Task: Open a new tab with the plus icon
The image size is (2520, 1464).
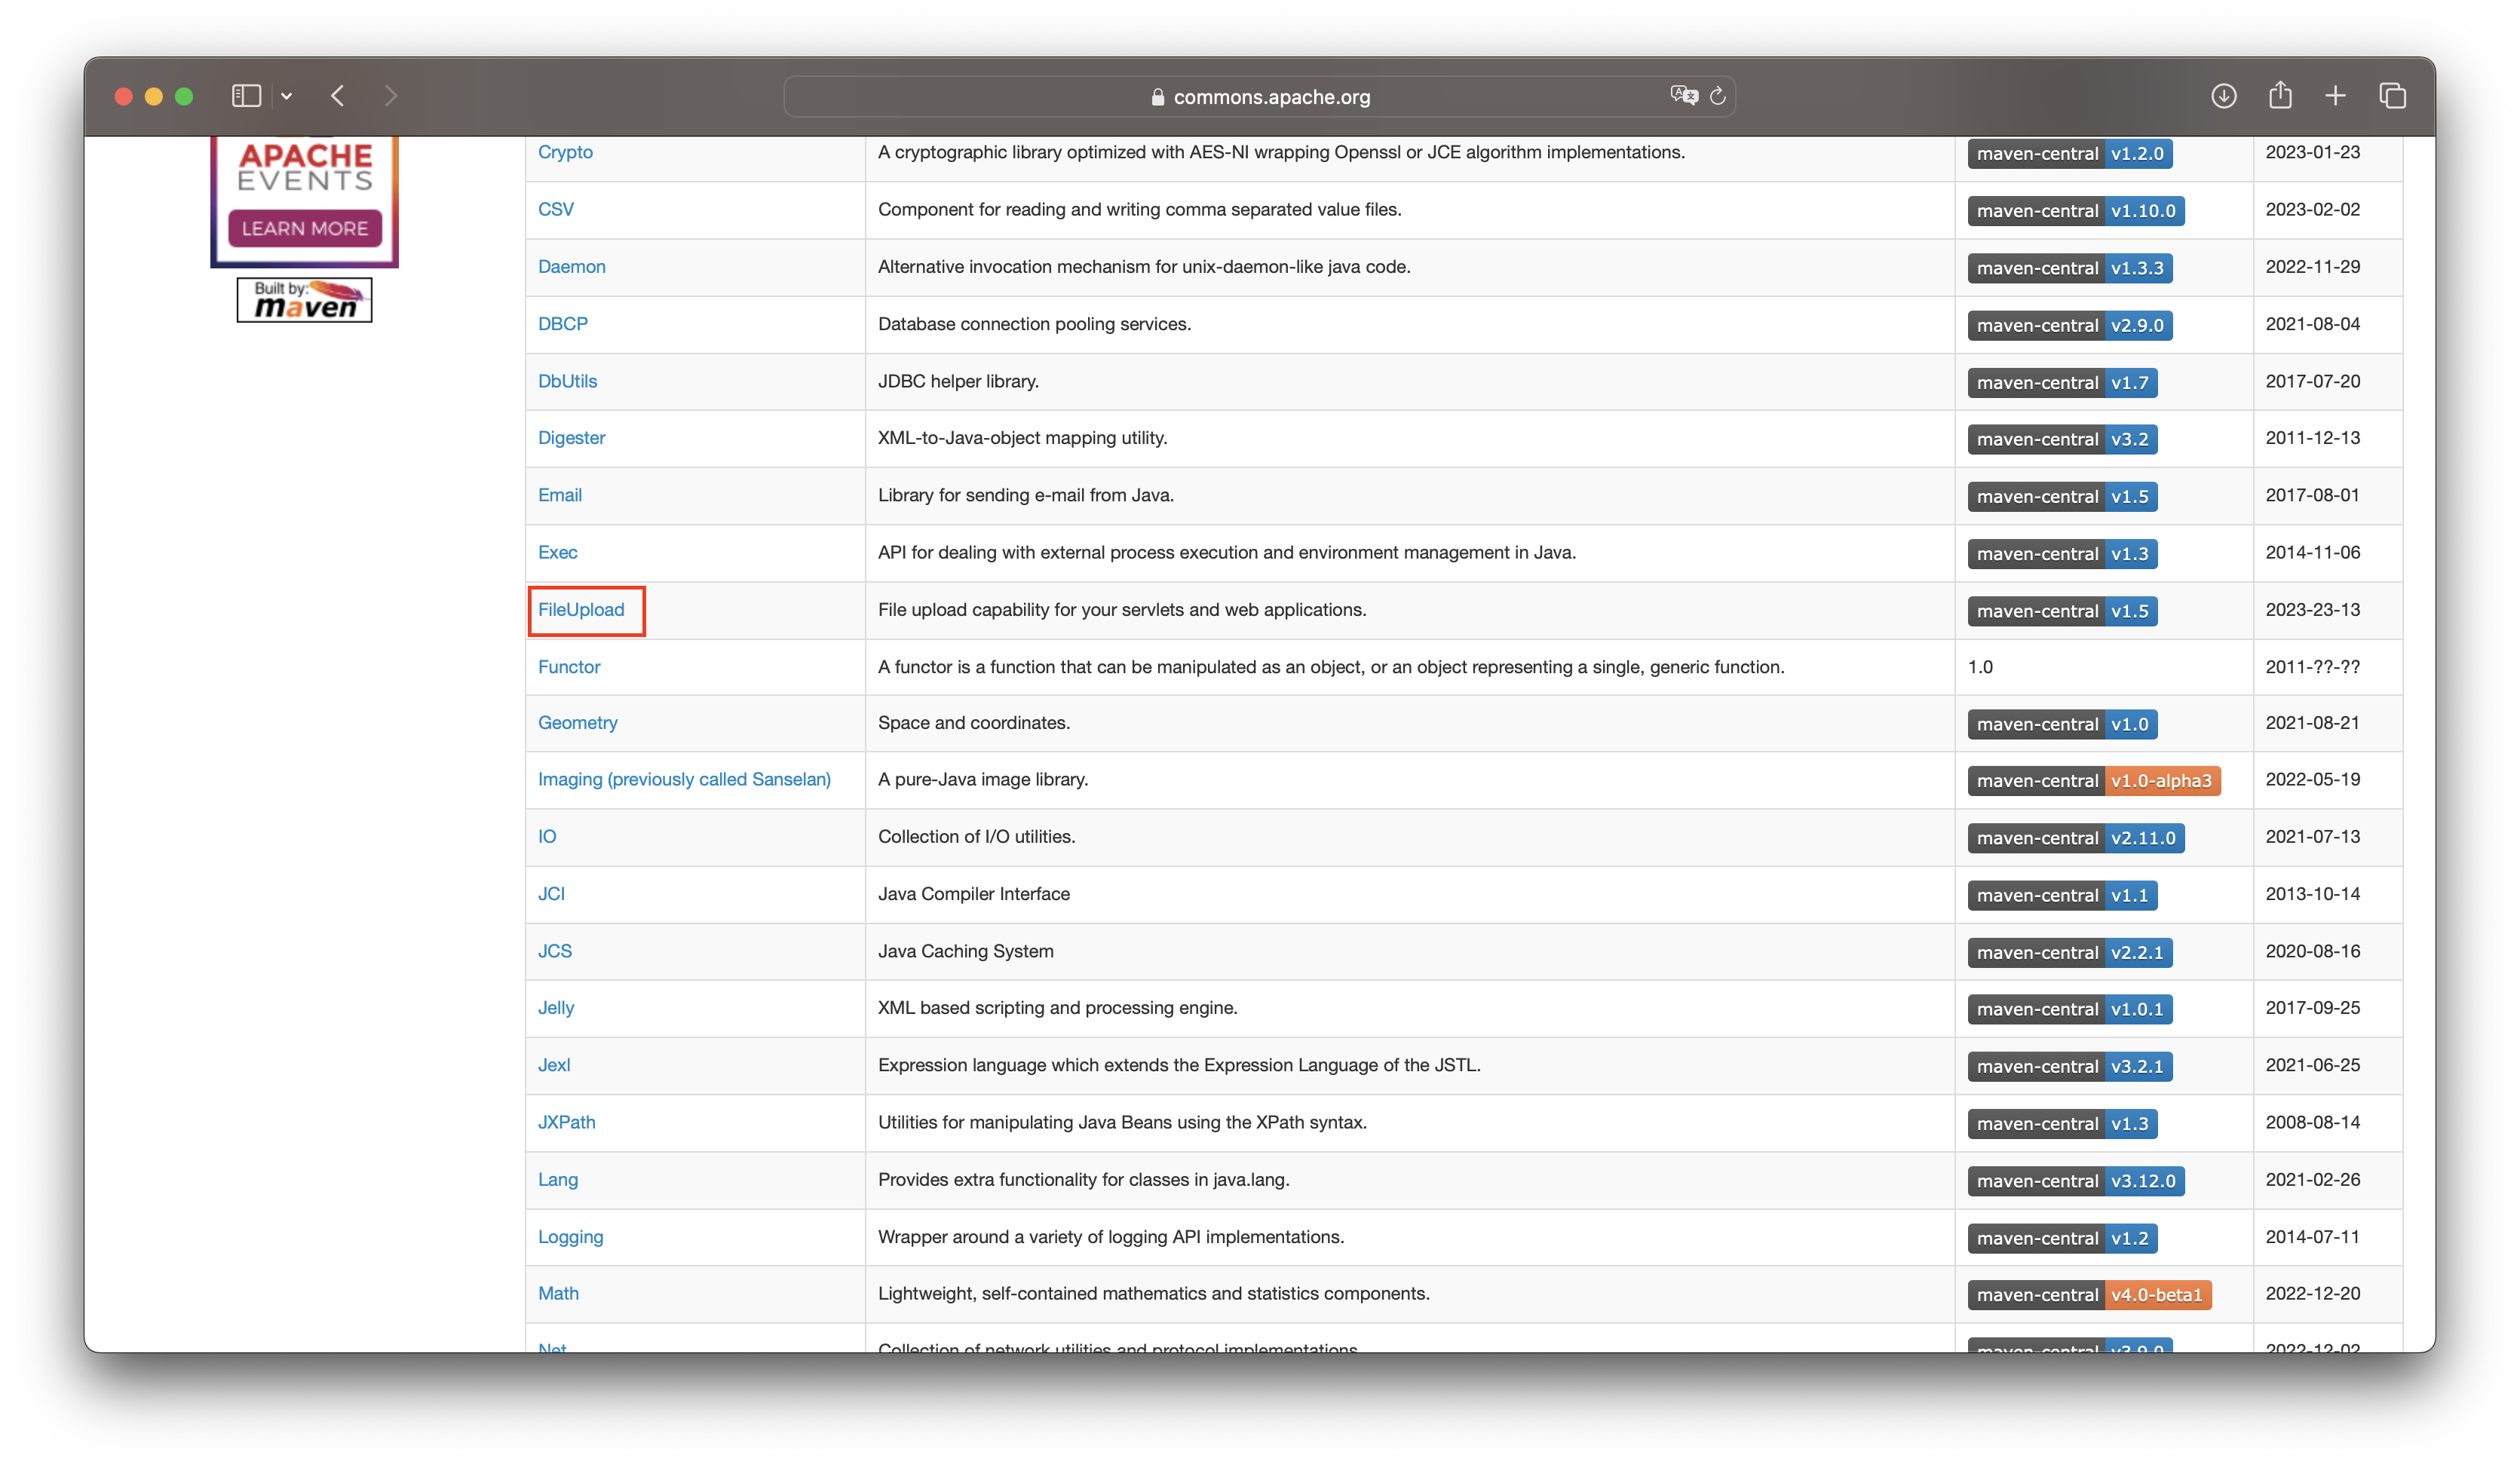Action: (x=2335, y=96)
